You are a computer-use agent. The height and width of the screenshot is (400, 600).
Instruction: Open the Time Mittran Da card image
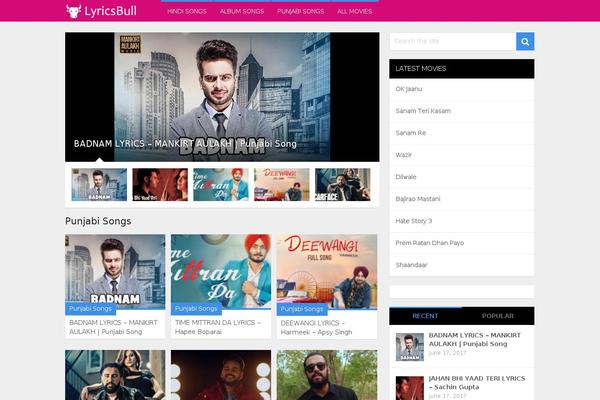[x=221, y=271]
